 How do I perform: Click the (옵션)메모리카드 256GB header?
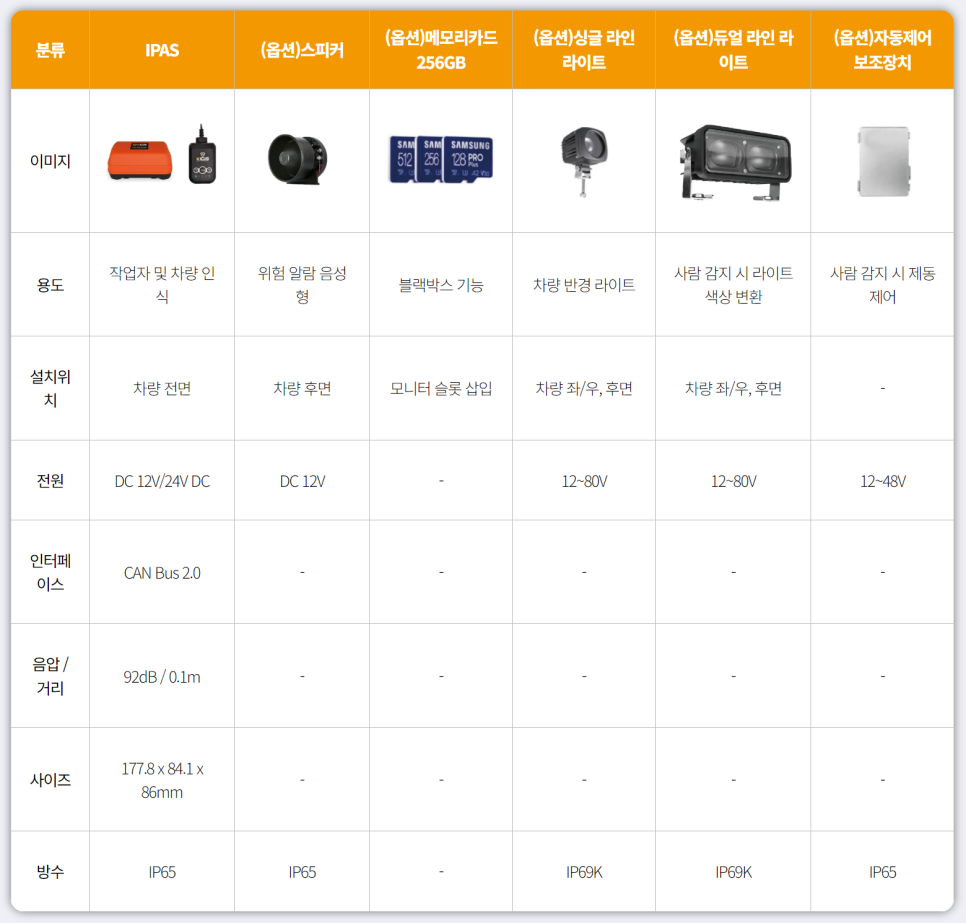(x=441, y=50)
